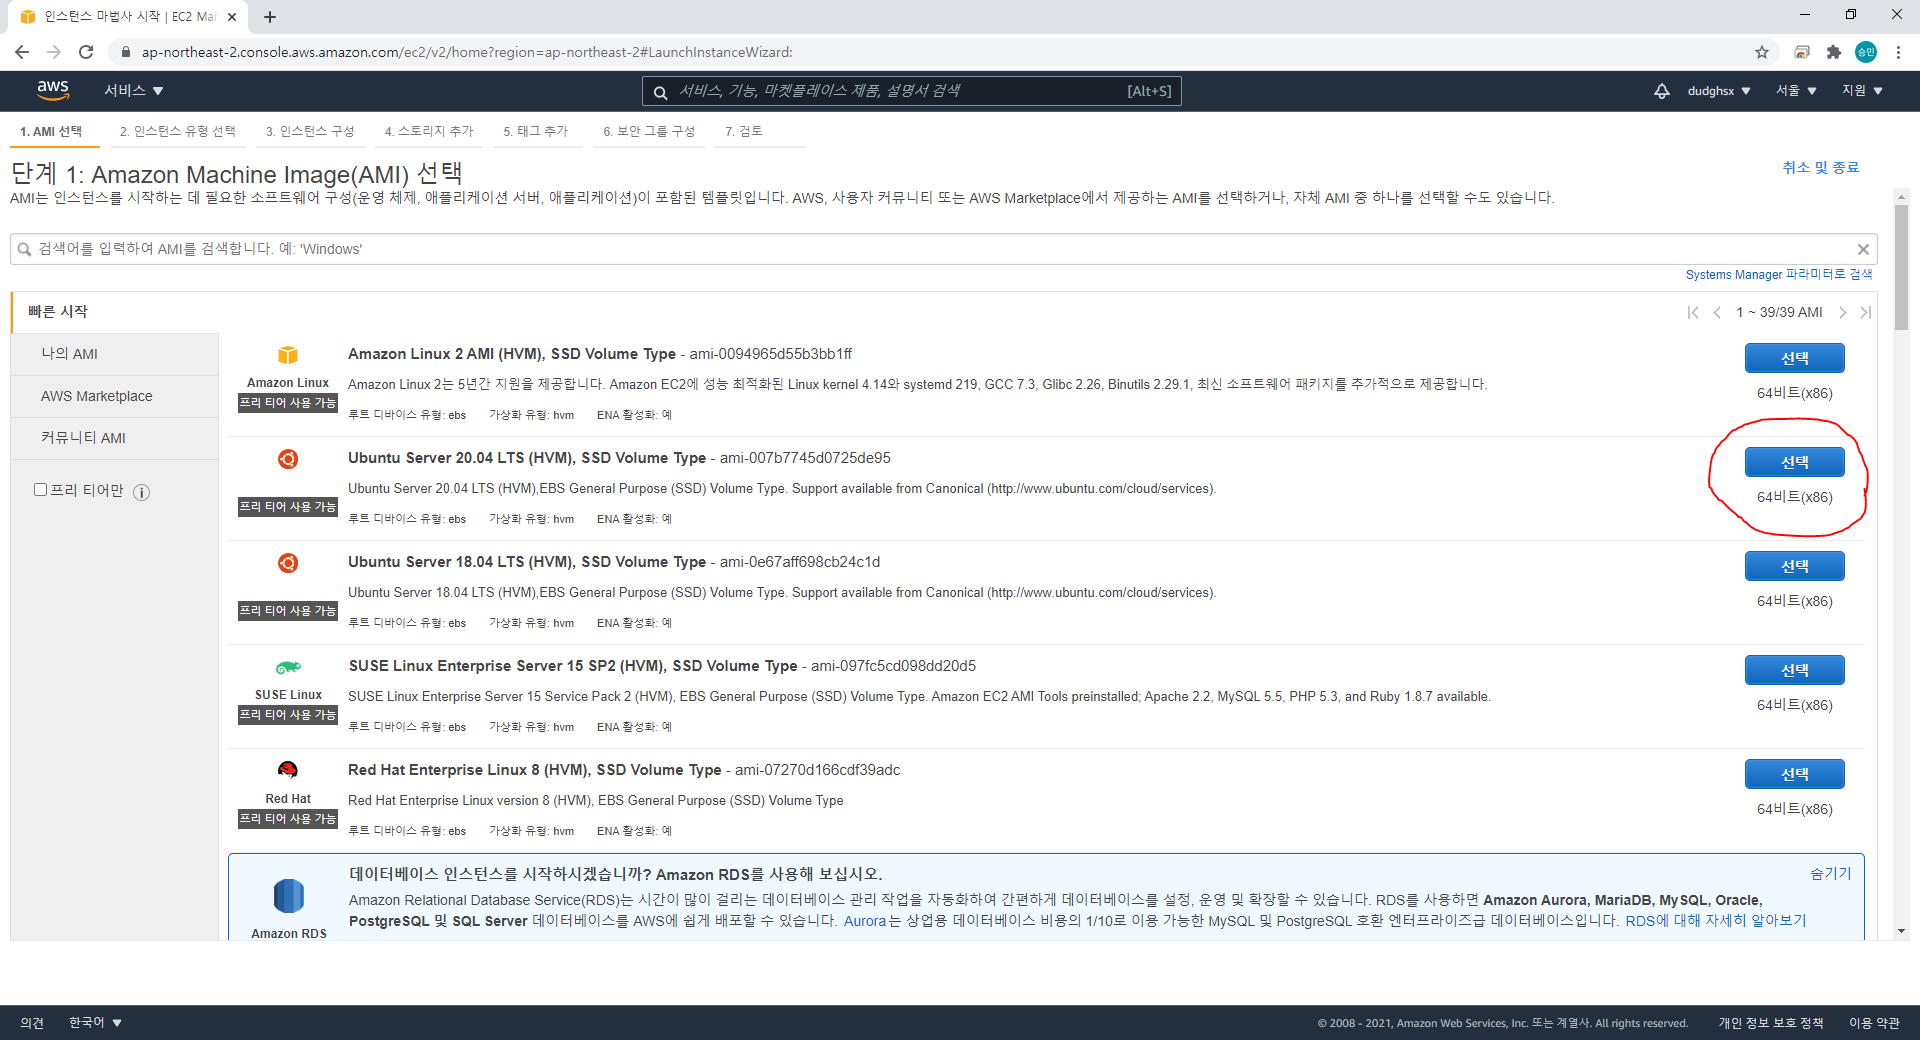Screen dimensions: 1920x1040
Task: Open free tier info icon
Action: [142, 492]
